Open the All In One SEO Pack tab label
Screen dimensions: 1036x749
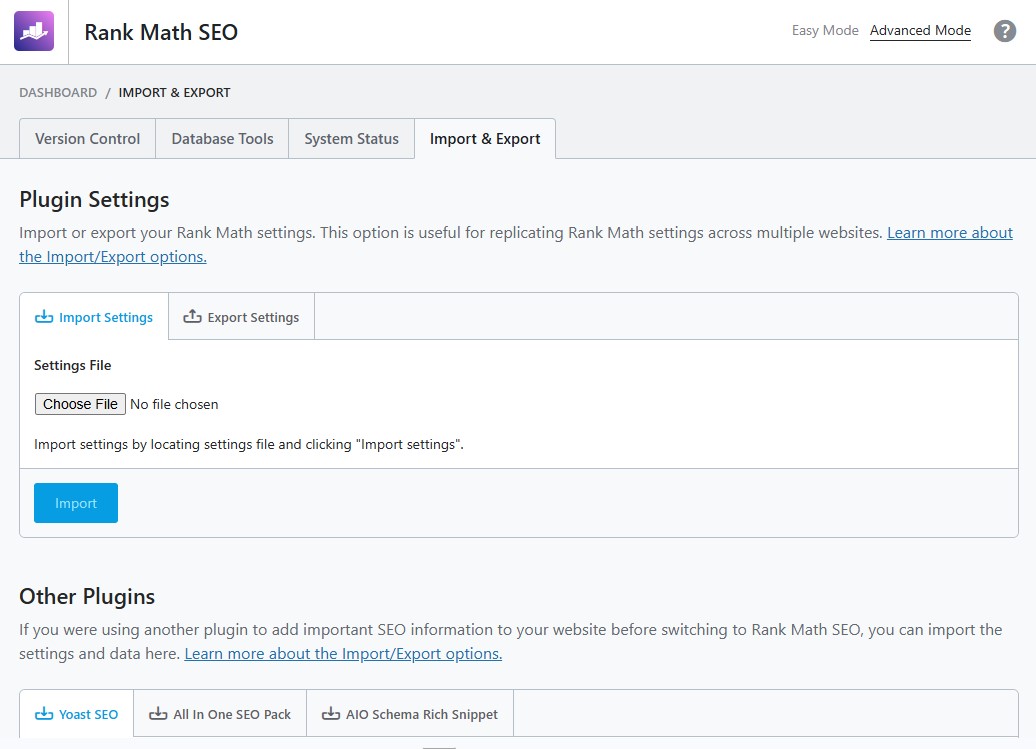[232, 715]
